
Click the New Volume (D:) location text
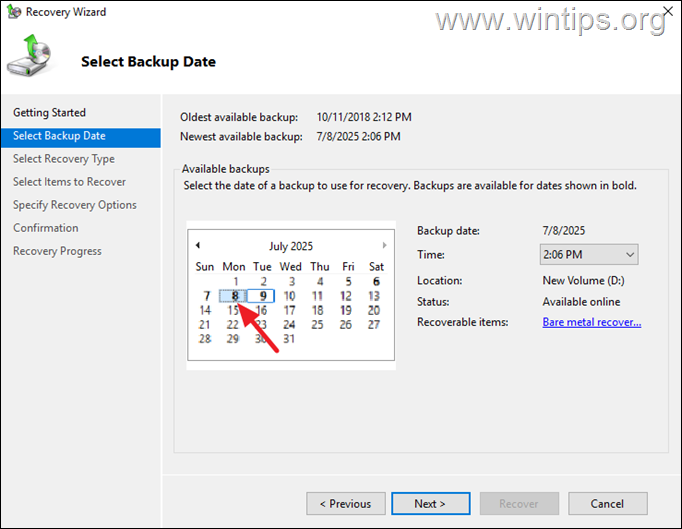pos(584,281)
